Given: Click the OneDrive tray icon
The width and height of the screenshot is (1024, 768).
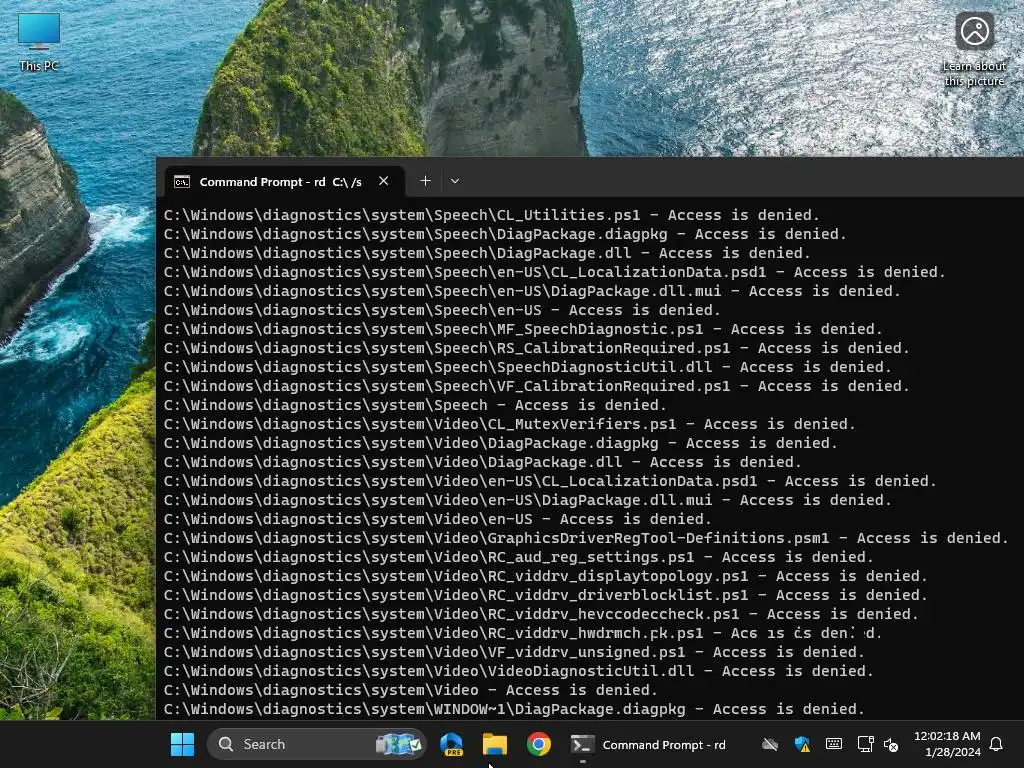Looking at the screenshot, I should point(770,744).
